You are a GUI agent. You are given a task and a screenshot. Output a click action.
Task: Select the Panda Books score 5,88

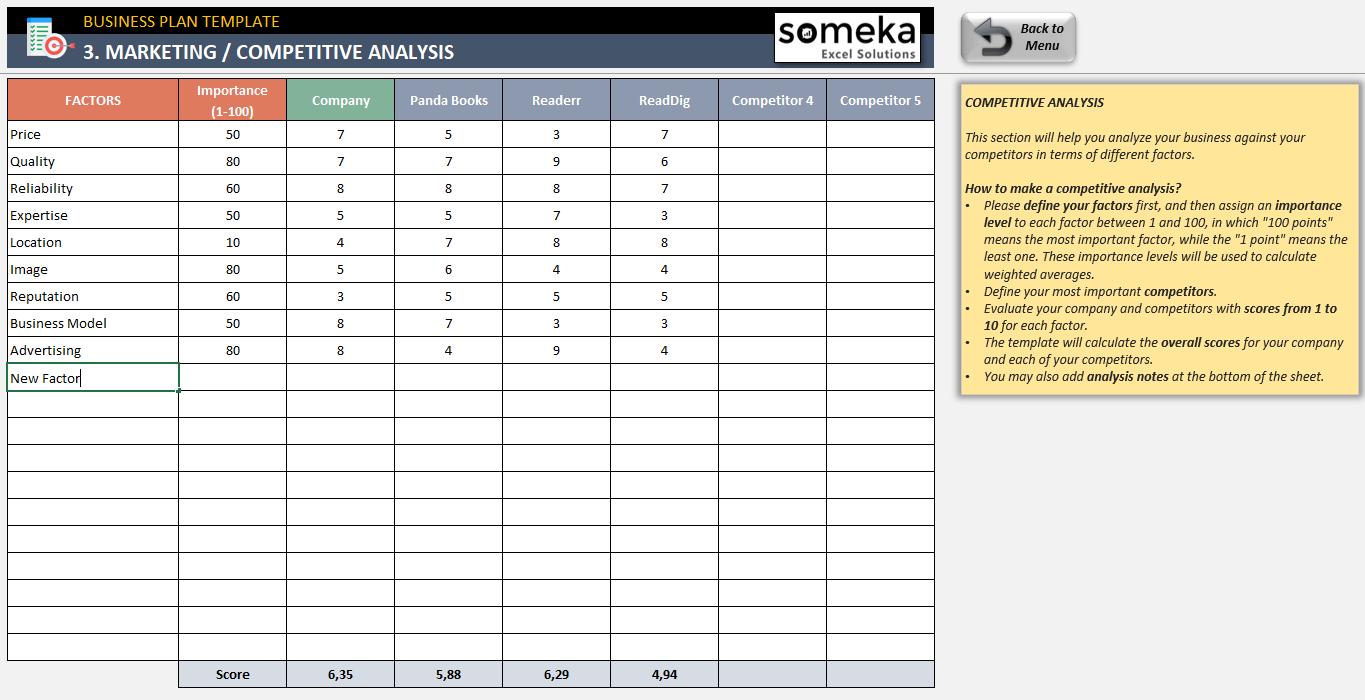(448, 675)
